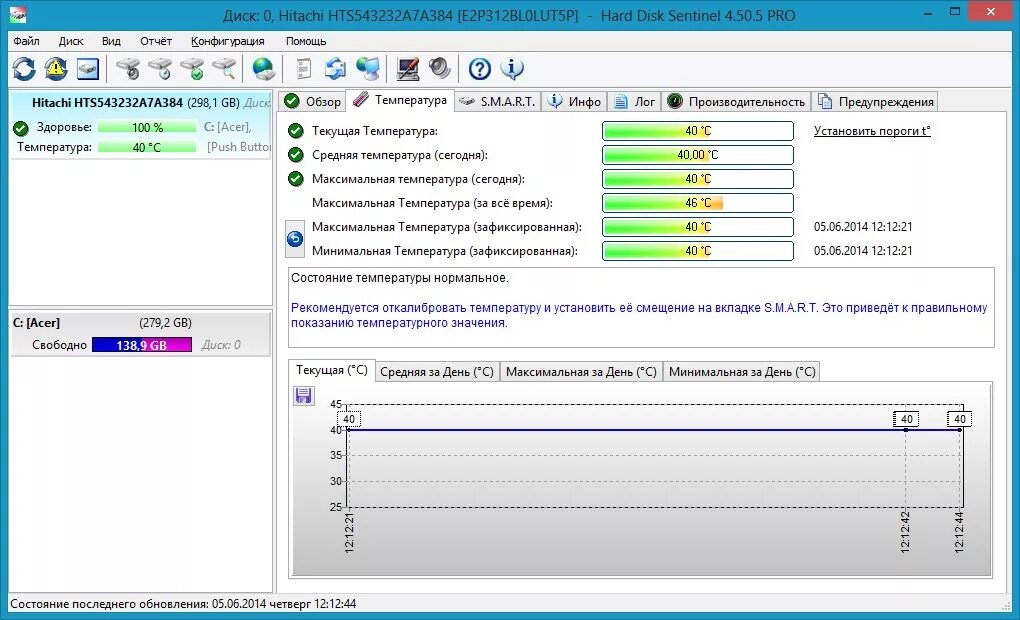
Task: Click the loudspeaker toolbar icon
Action: 440,68
